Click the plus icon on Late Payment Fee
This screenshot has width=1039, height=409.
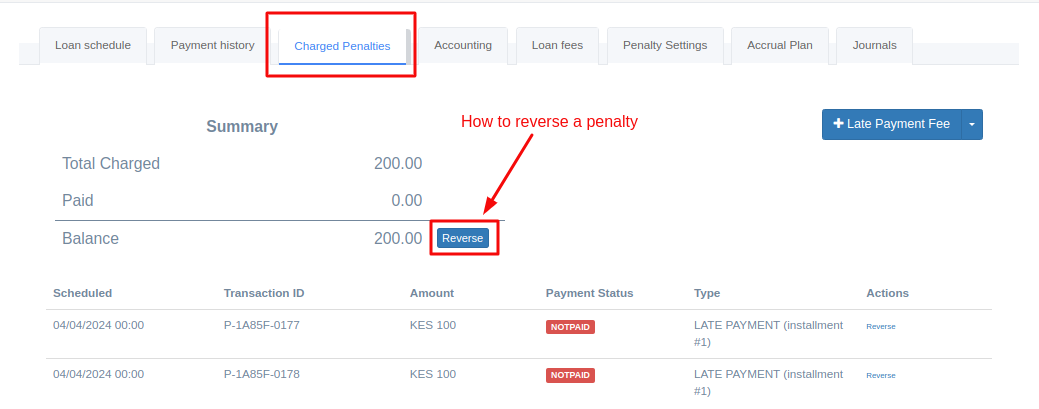click(838, 124)
